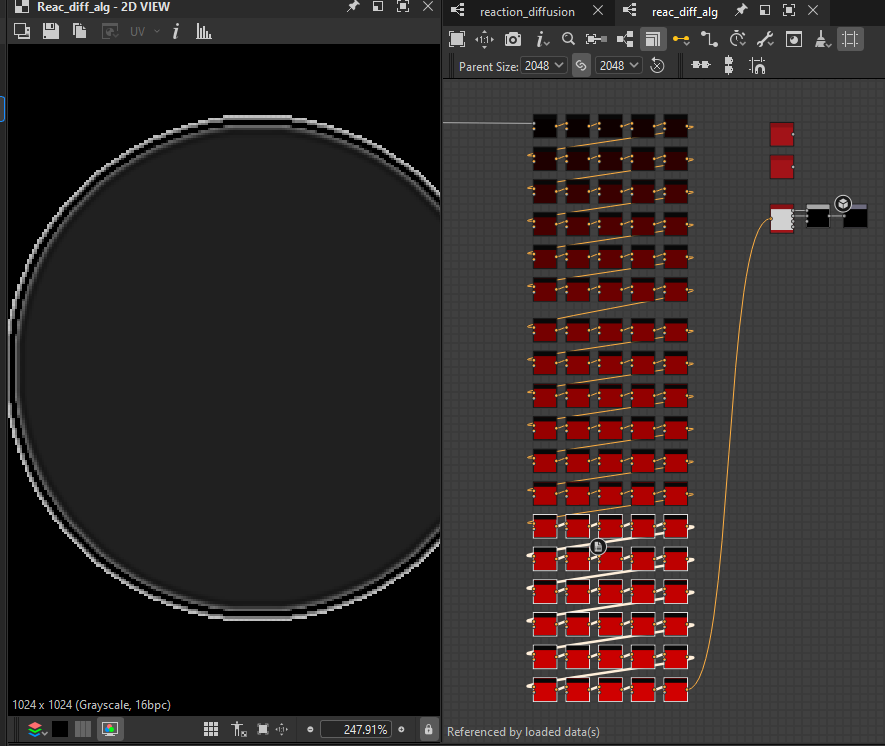Toggle the RGB color display monitor

coord(109,729)
